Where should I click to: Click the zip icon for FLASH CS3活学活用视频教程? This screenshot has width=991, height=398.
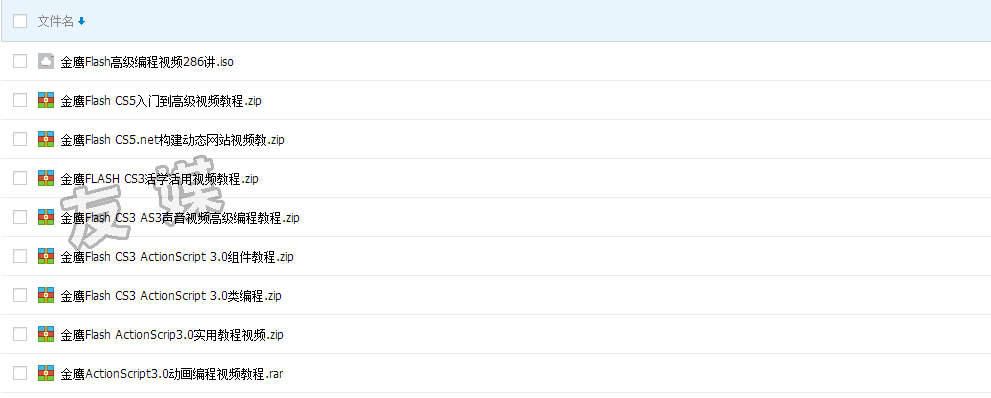46,178
